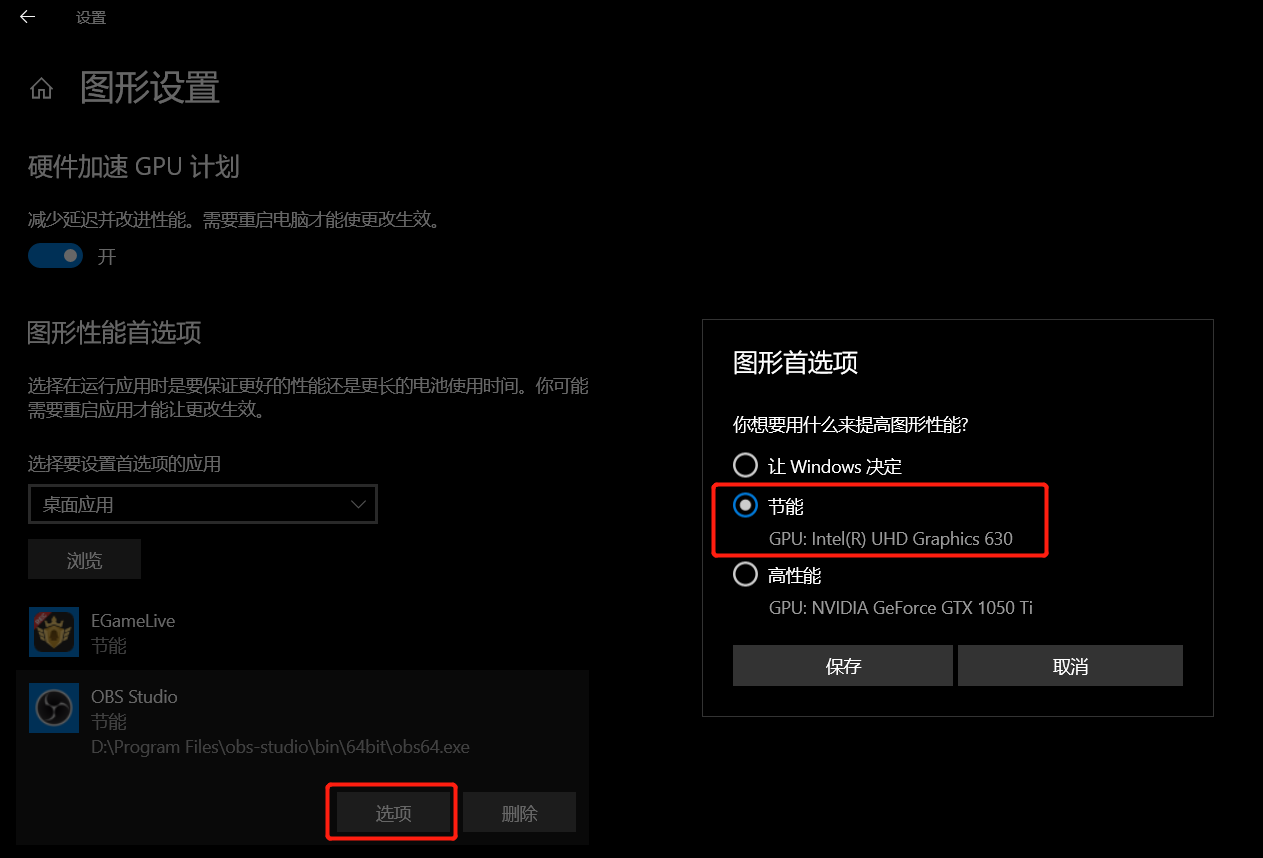This screenshot has width=1263, height=858.
Task: Select 让 Windows 决定 radio option
Action: coord(746,465)
